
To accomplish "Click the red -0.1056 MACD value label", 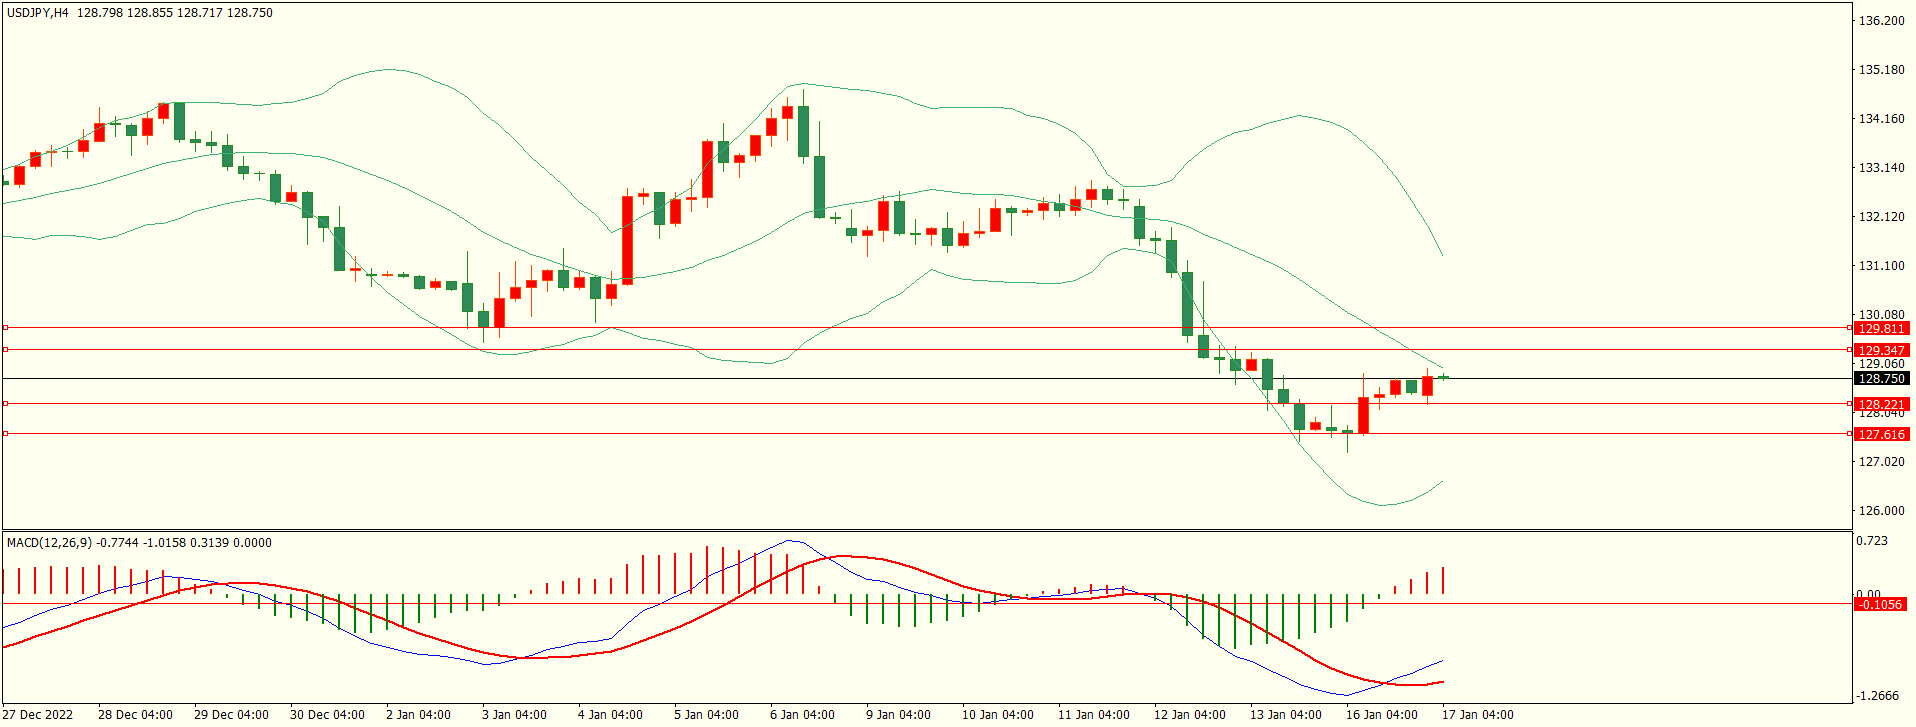I will [1880, 605].
